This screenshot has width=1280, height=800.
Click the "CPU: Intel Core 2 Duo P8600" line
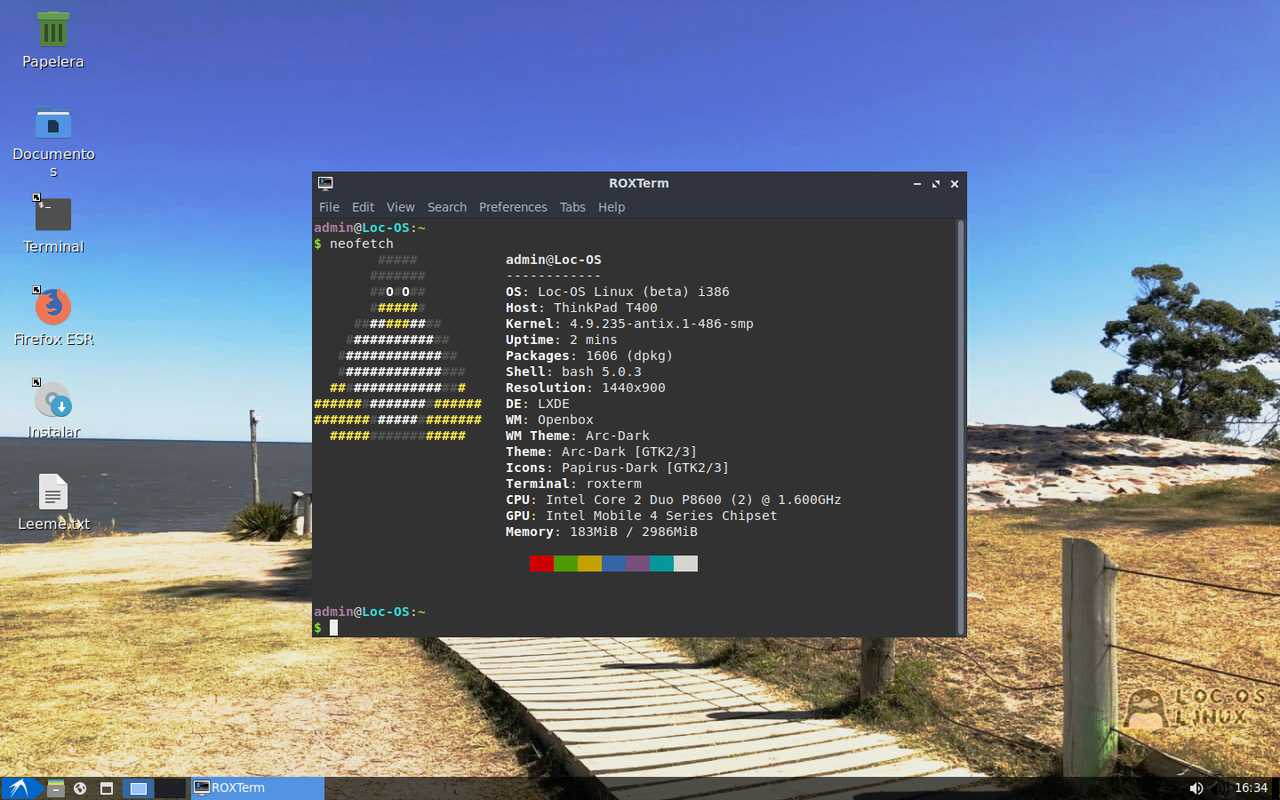[674, 500]
